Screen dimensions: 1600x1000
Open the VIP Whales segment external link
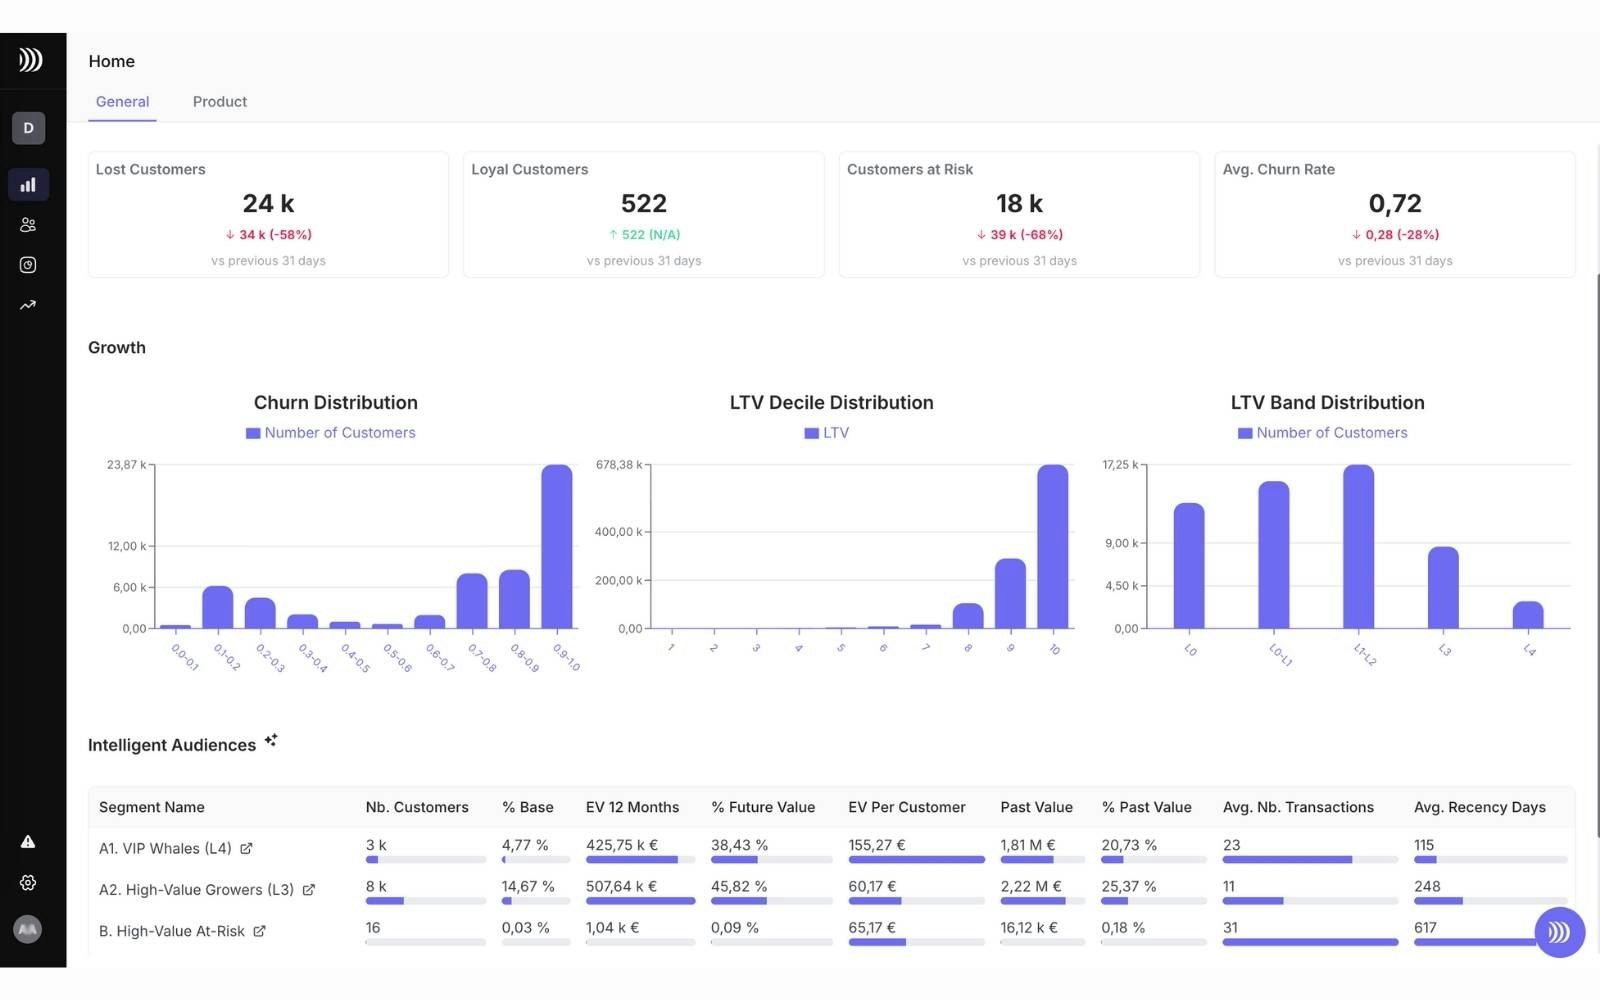click(x=246, y=848)
